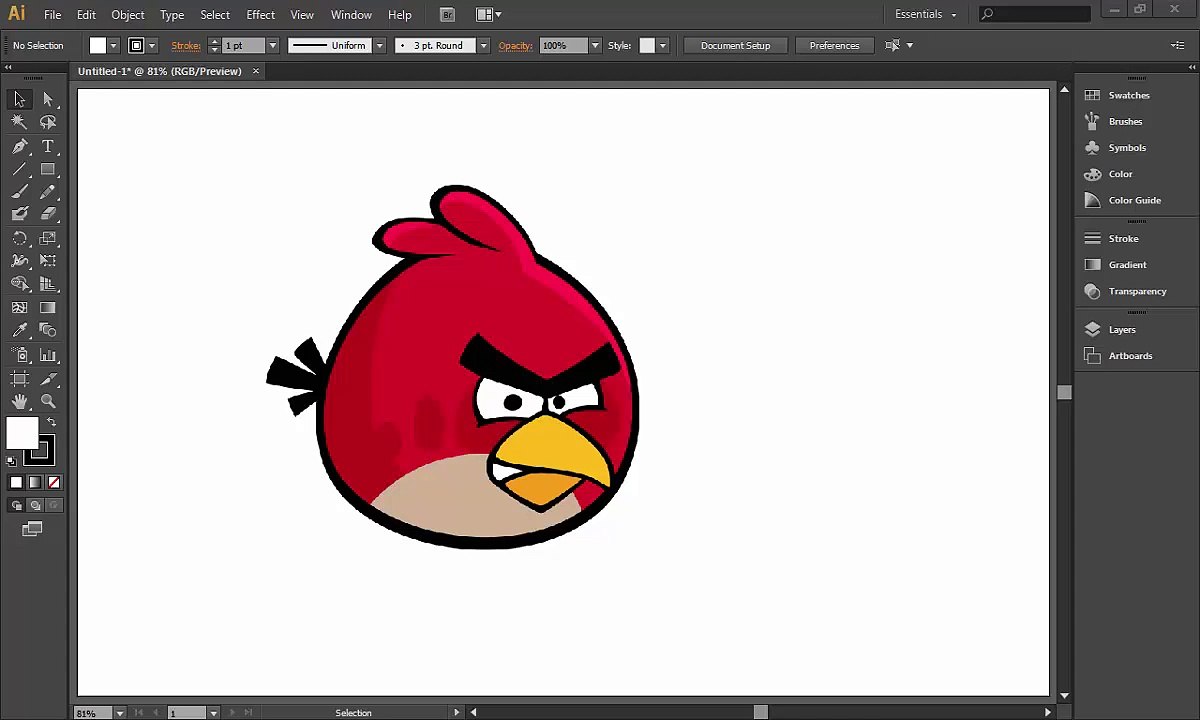Click the orange Stroke panel link
Screen dimensions: 1200x720
point(186,45)
